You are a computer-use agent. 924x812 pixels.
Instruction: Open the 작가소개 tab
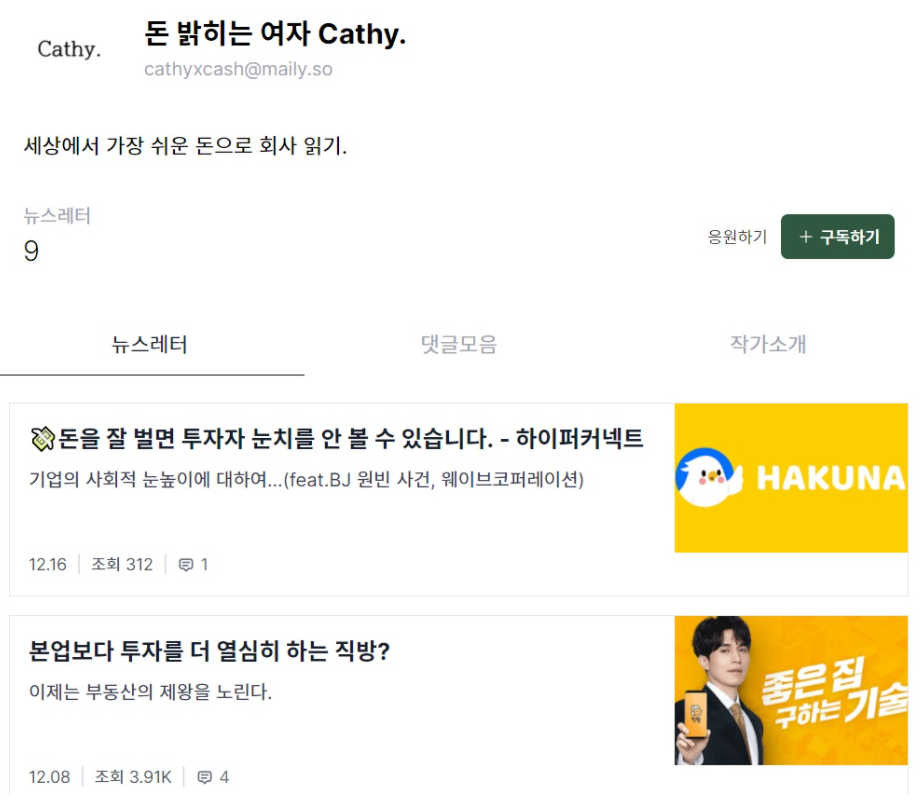(768, 345)
